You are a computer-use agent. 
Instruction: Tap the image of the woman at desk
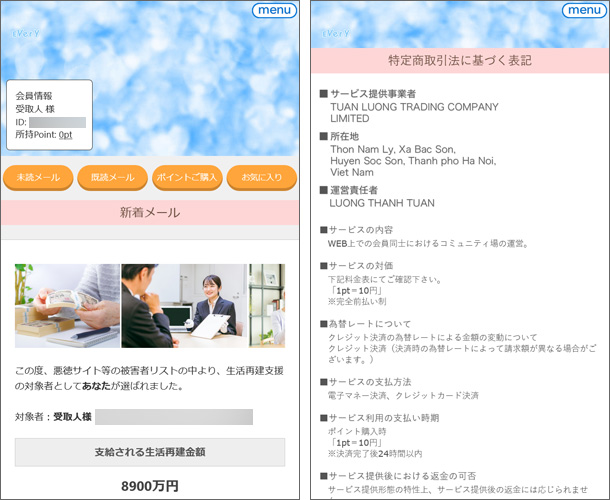click(184, 305)
